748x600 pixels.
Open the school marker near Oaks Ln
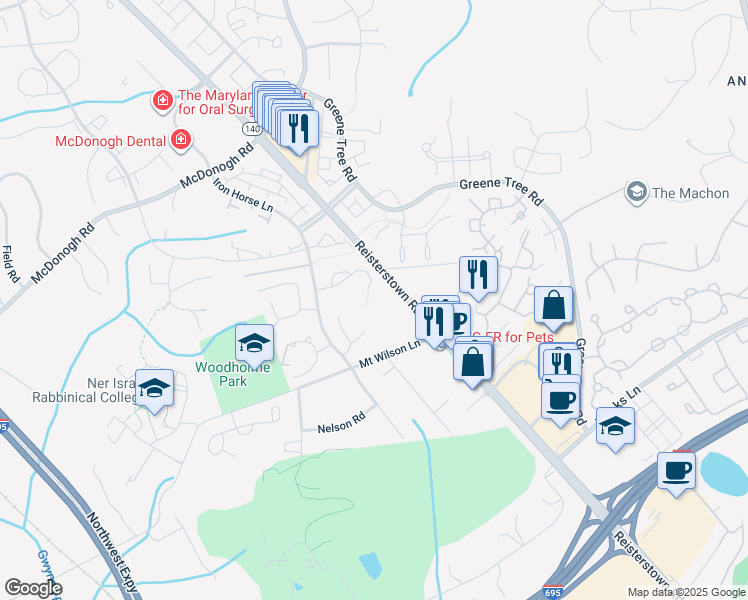click(x=615, y=427)
